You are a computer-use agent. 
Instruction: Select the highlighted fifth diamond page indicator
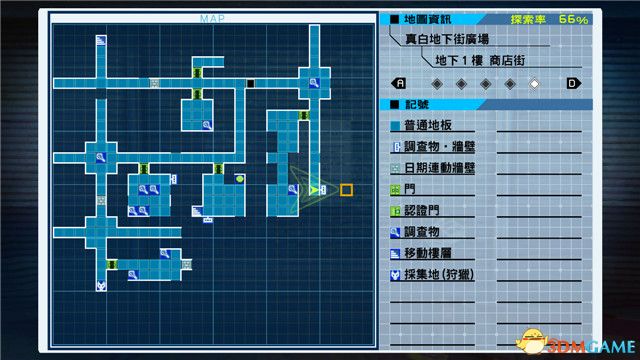(534, 84)
